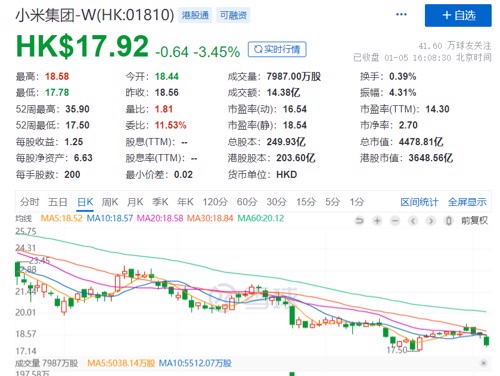Click the latest candlestick on the chart
This screenshot has width=500, height=376.
(486, 341)
